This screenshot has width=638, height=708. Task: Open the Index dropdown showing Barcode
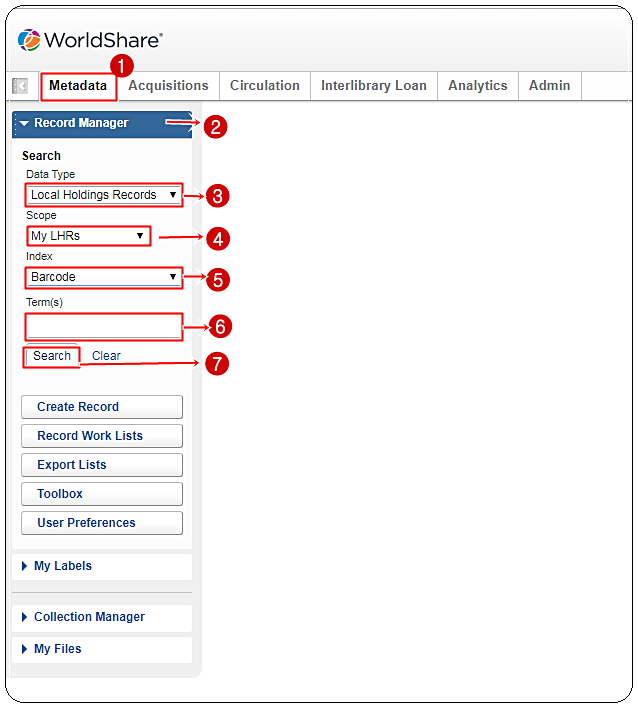click(103, 277)
